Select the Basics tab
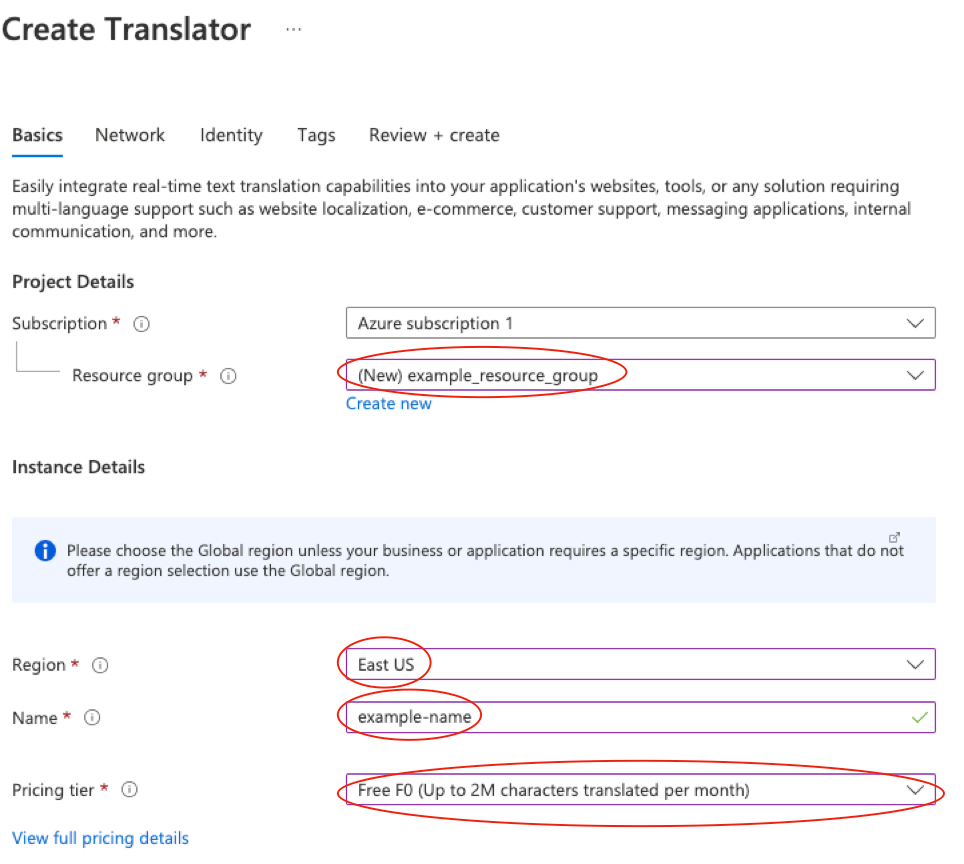This screenshot has width=964, height=864. point(37,135)
